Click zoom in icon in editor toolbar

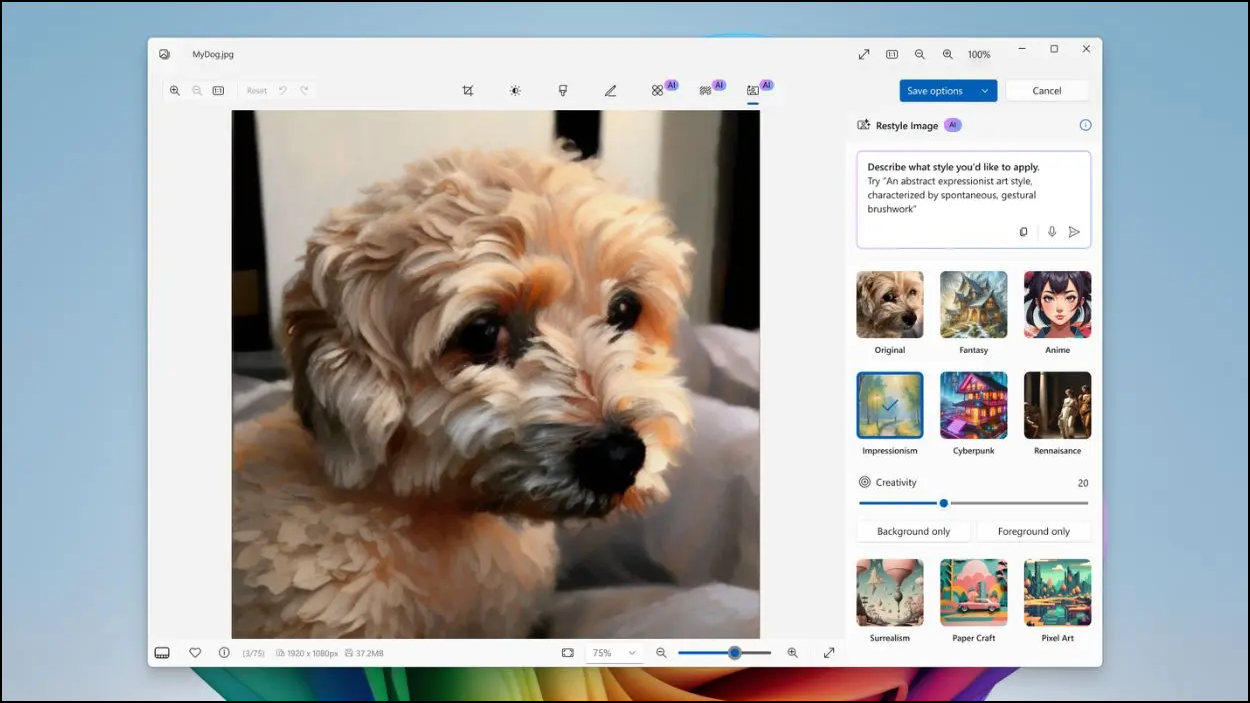click(x=175, y=90)
